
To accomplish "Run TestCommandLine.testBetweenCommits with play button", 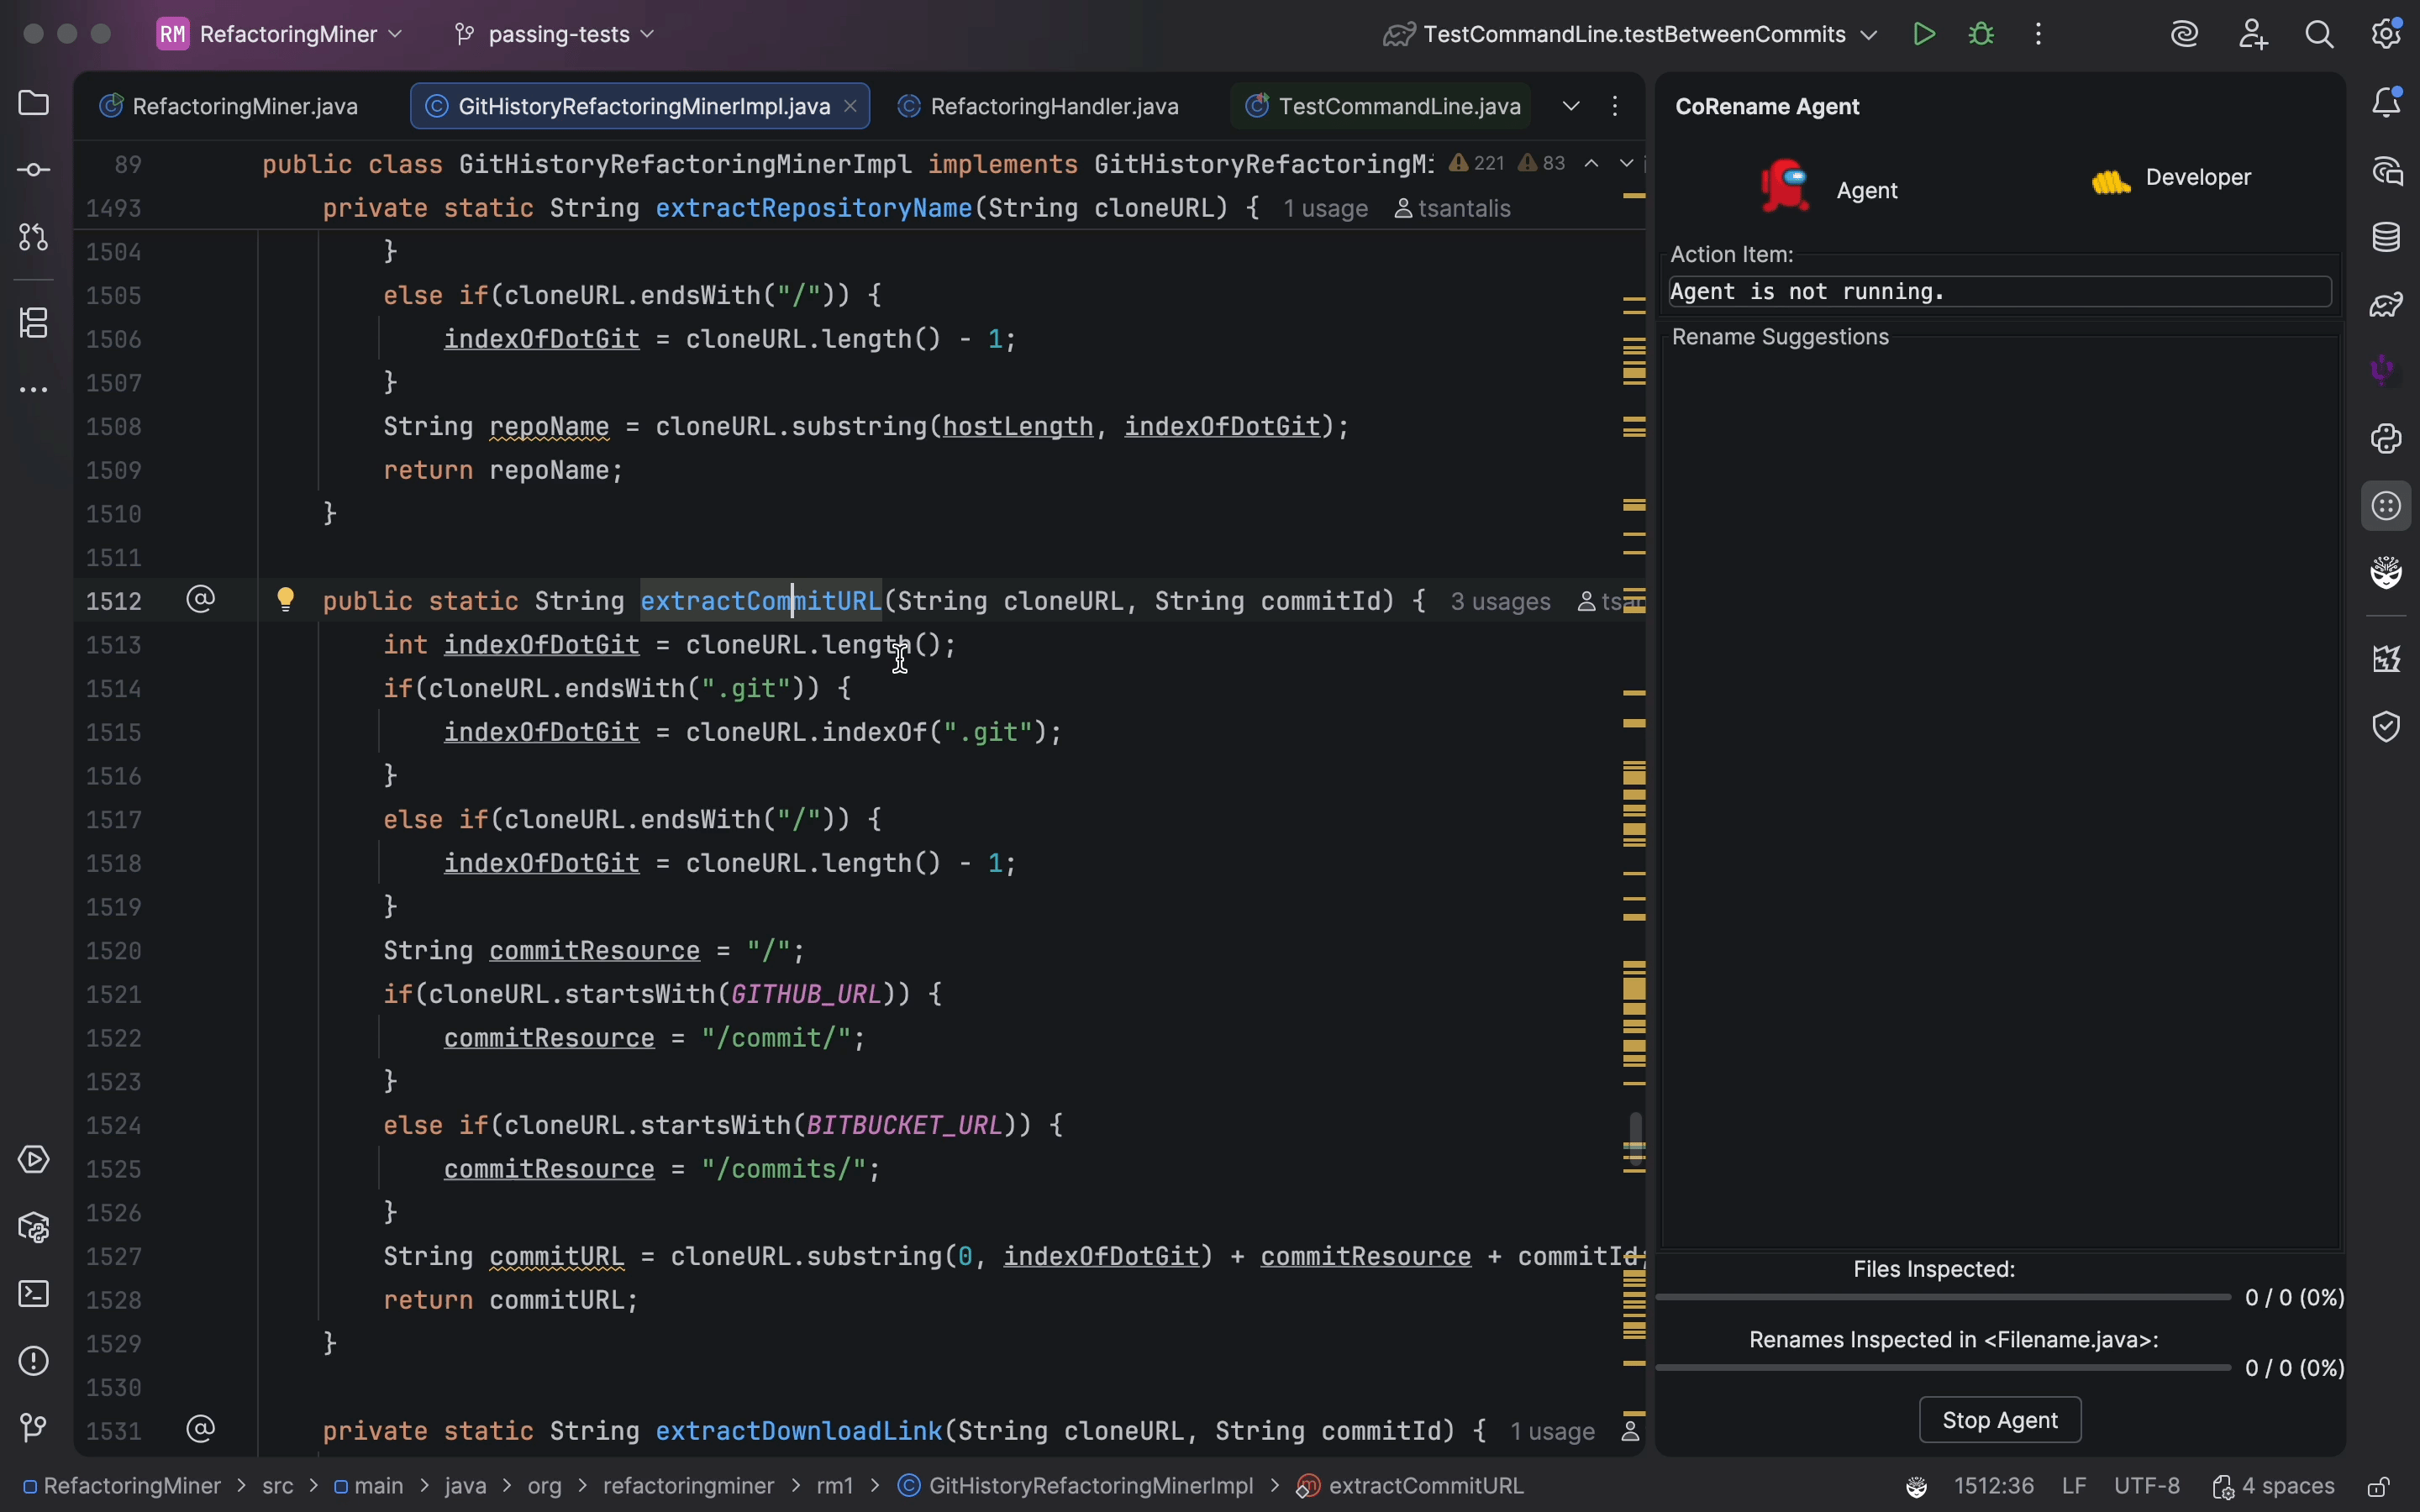I will (1924, 34).
